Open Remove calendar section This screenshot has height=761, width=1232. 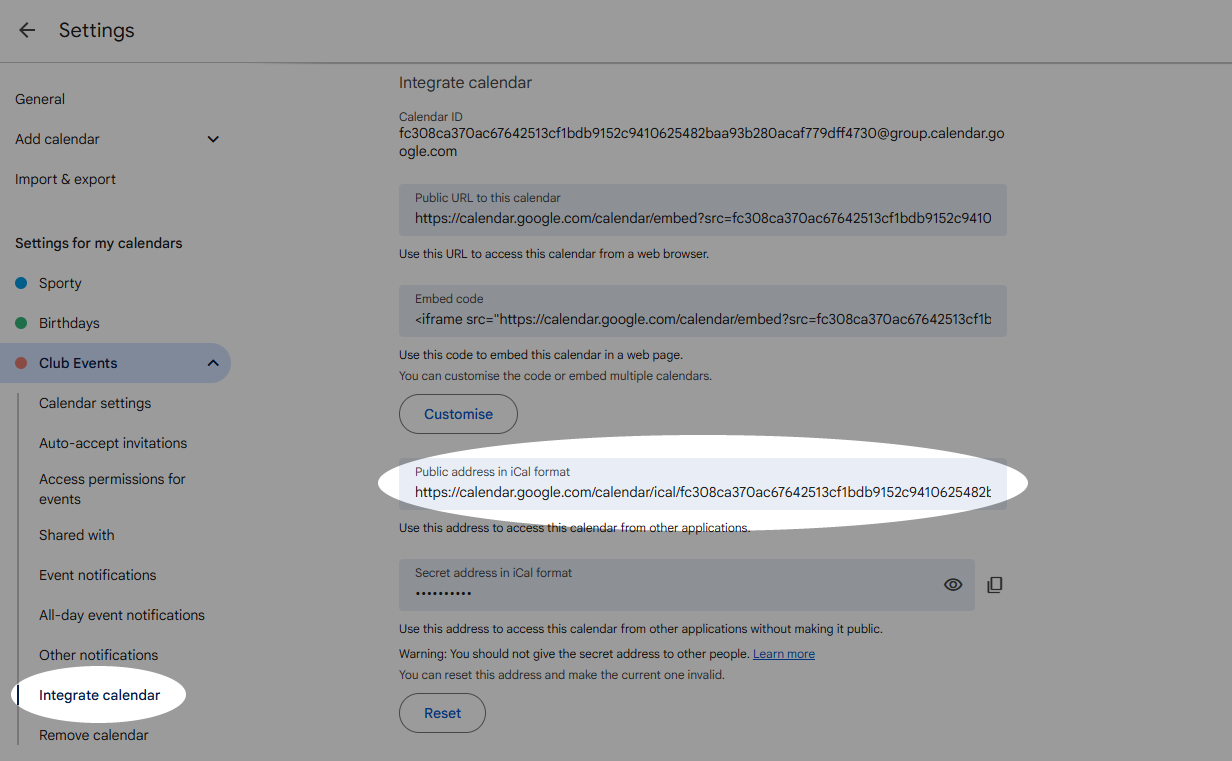pyautogui.click(x=94, y=735)
